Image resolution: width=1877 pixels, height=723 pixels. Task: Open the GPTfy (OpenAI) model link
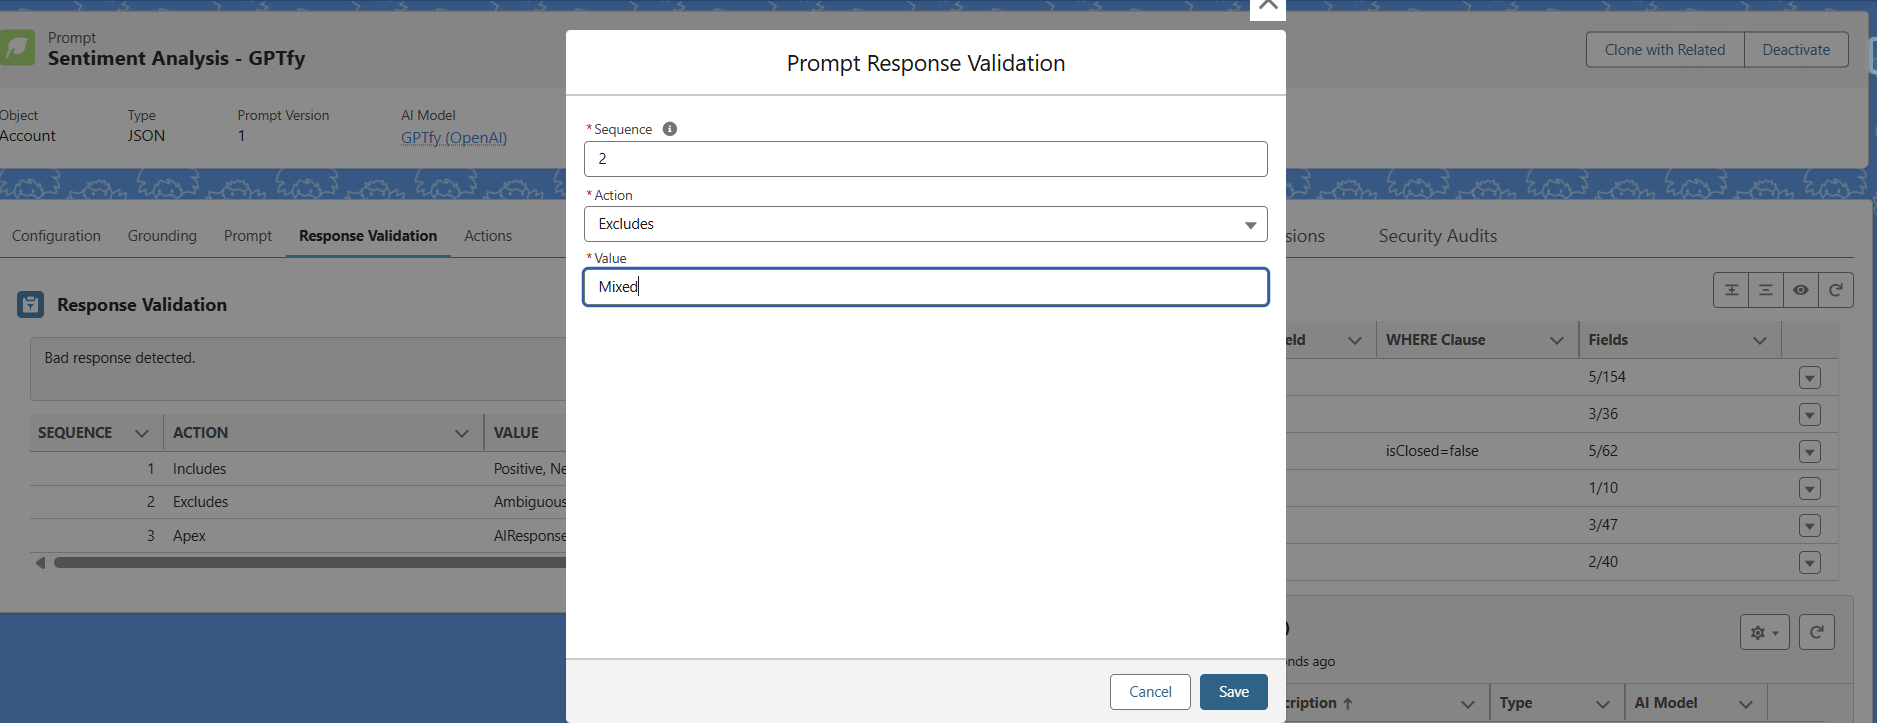point(454,138)
